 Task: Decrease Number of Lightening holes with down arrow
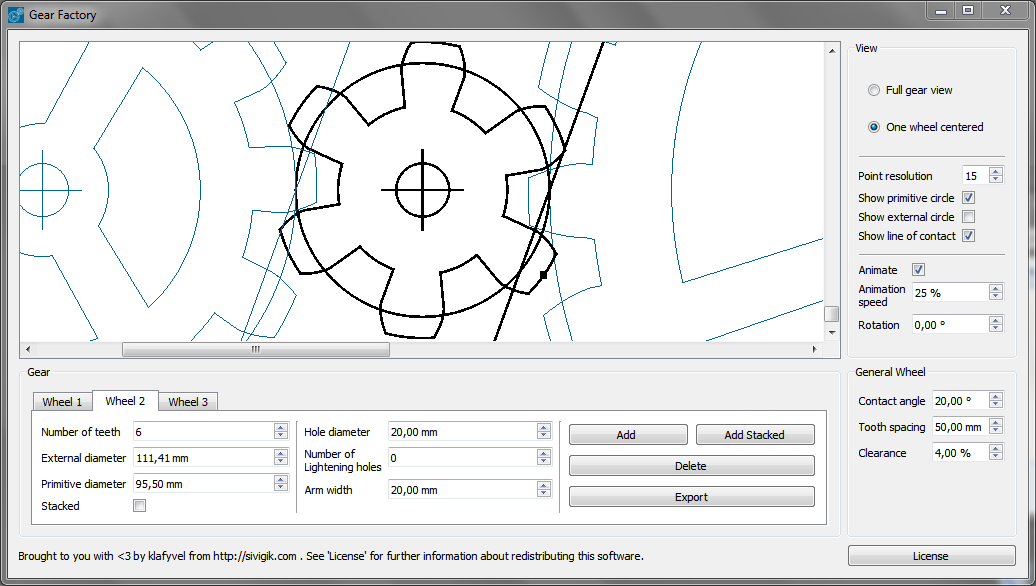[x=544, y=460]
